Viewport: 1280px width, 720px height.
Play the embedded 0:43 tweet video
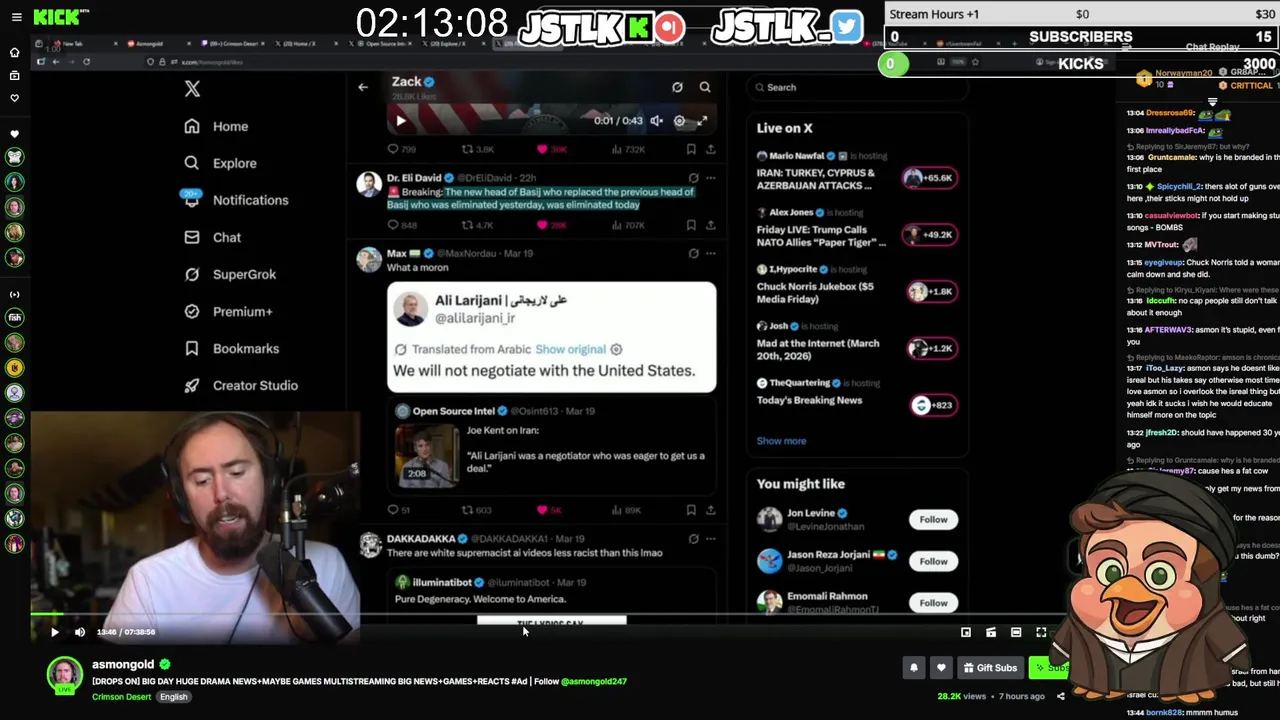400,121
